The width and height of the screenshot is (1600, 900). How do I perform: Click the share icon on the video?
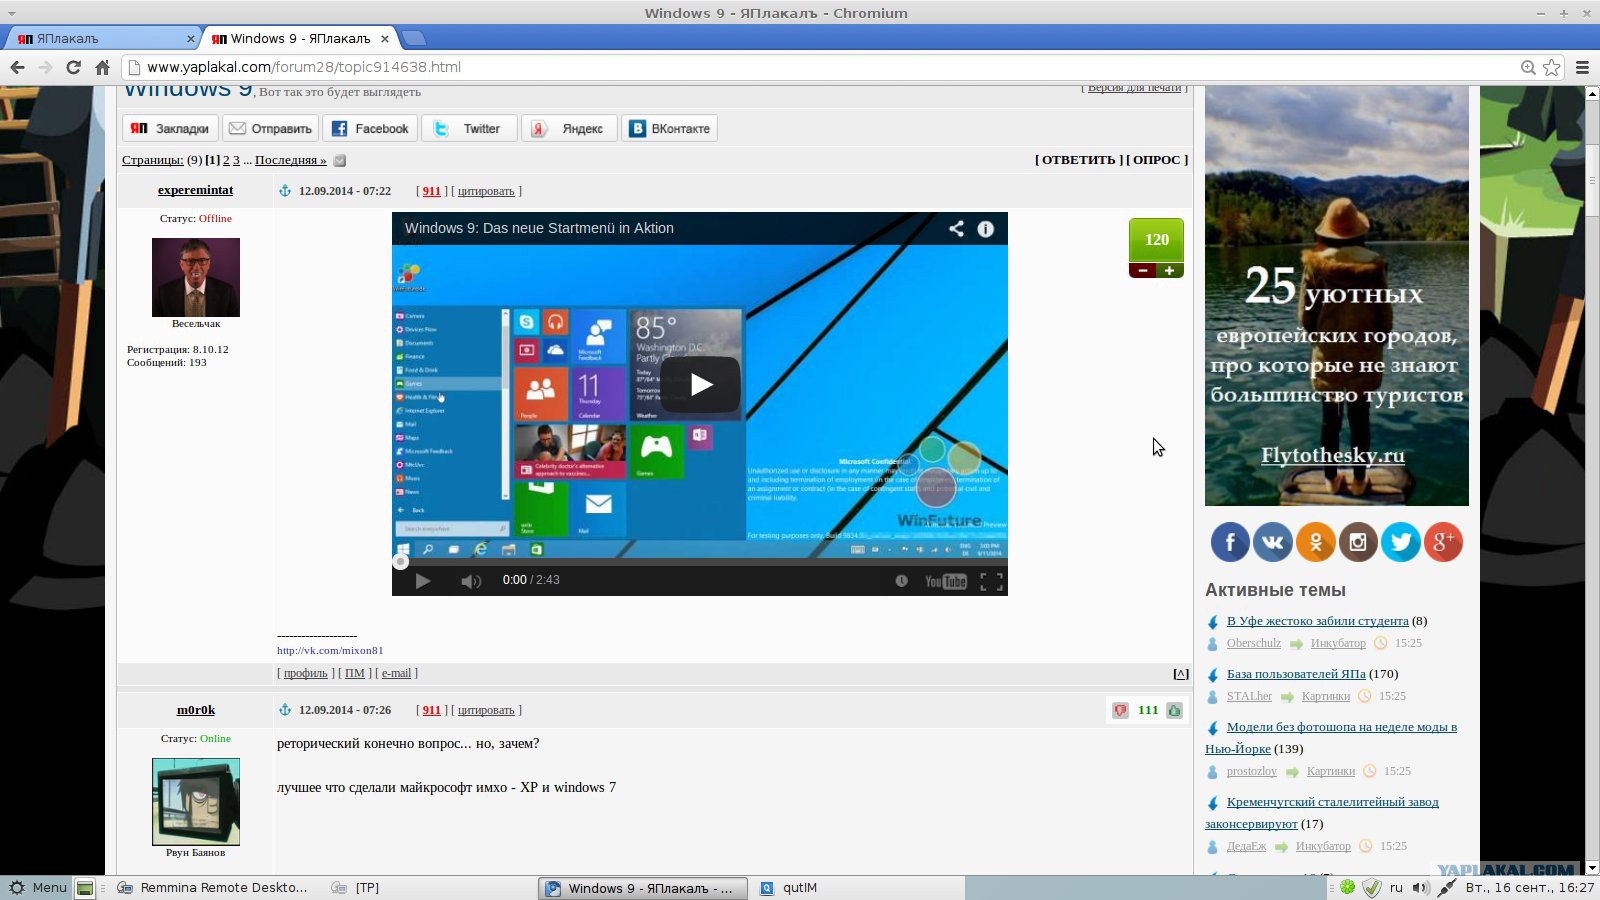click(x=956, y=228)
